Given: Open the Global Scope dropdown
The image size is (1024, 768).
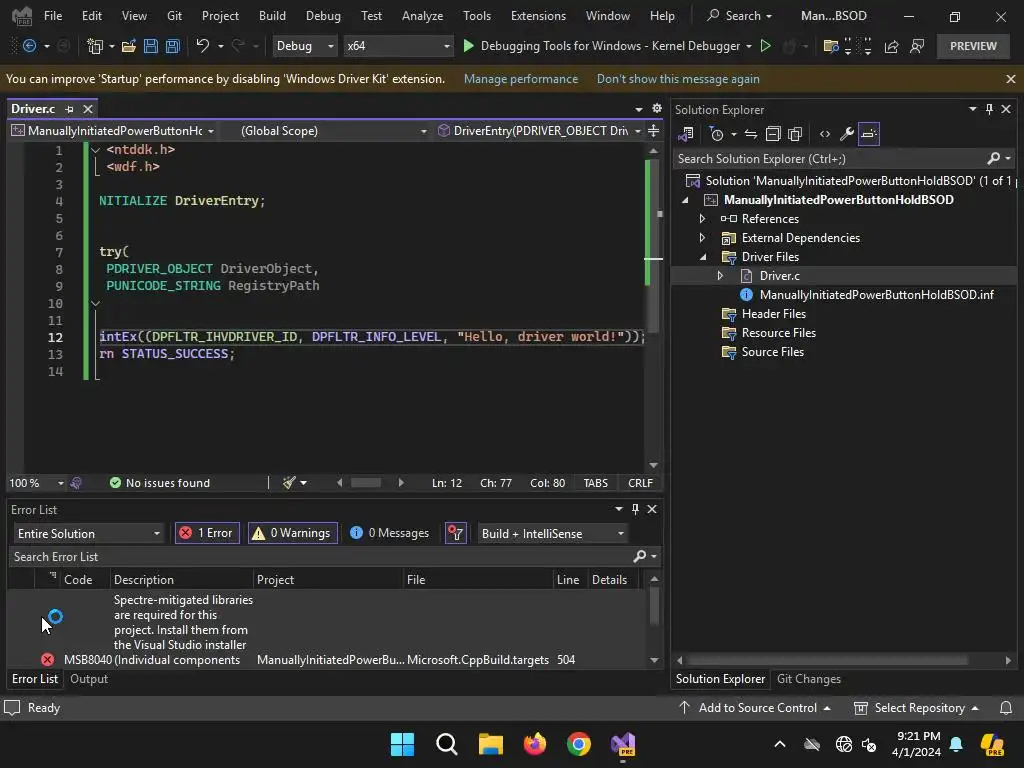Looking at the screenshot, I should pyautogui.click(x=332, y=131).
